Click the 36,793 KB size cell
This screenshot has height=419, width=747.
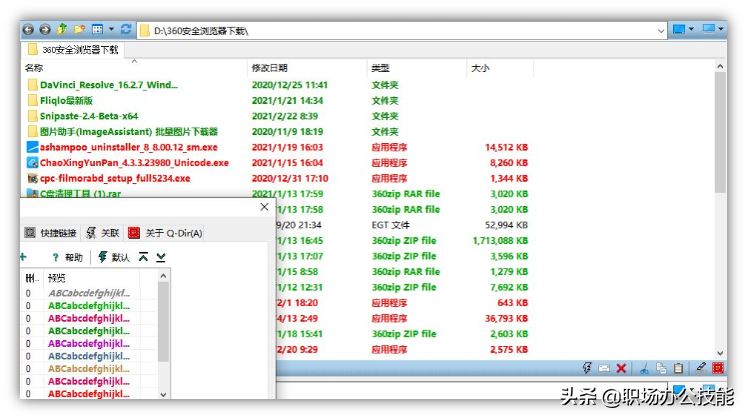coord(506,318)
